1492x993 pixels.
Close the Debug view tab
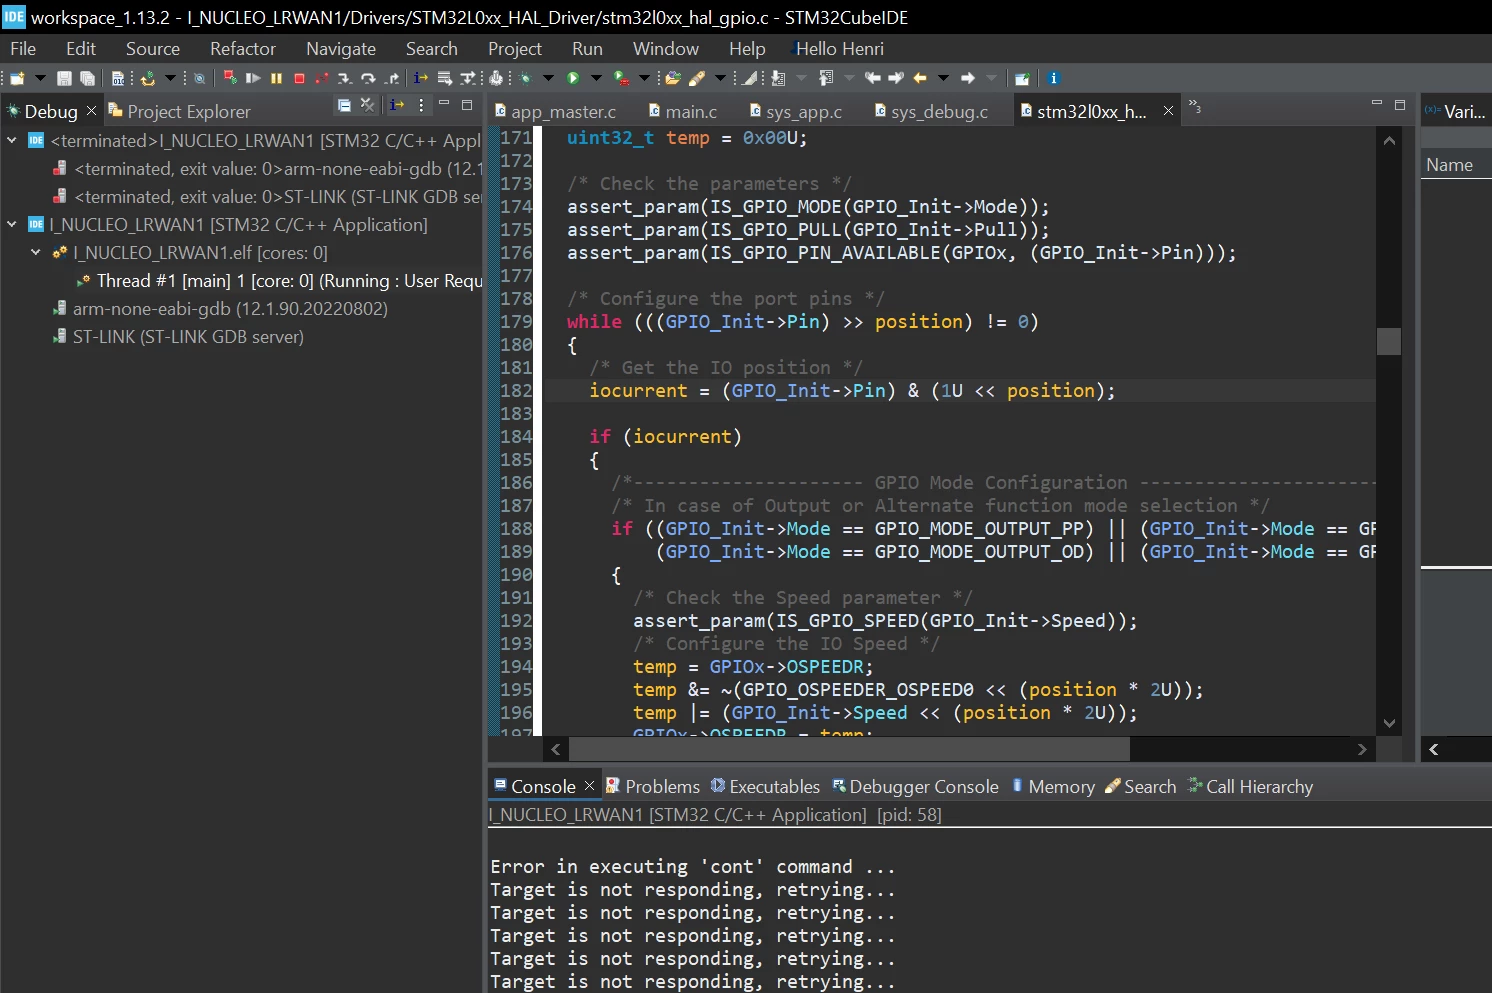coord(91,110)
